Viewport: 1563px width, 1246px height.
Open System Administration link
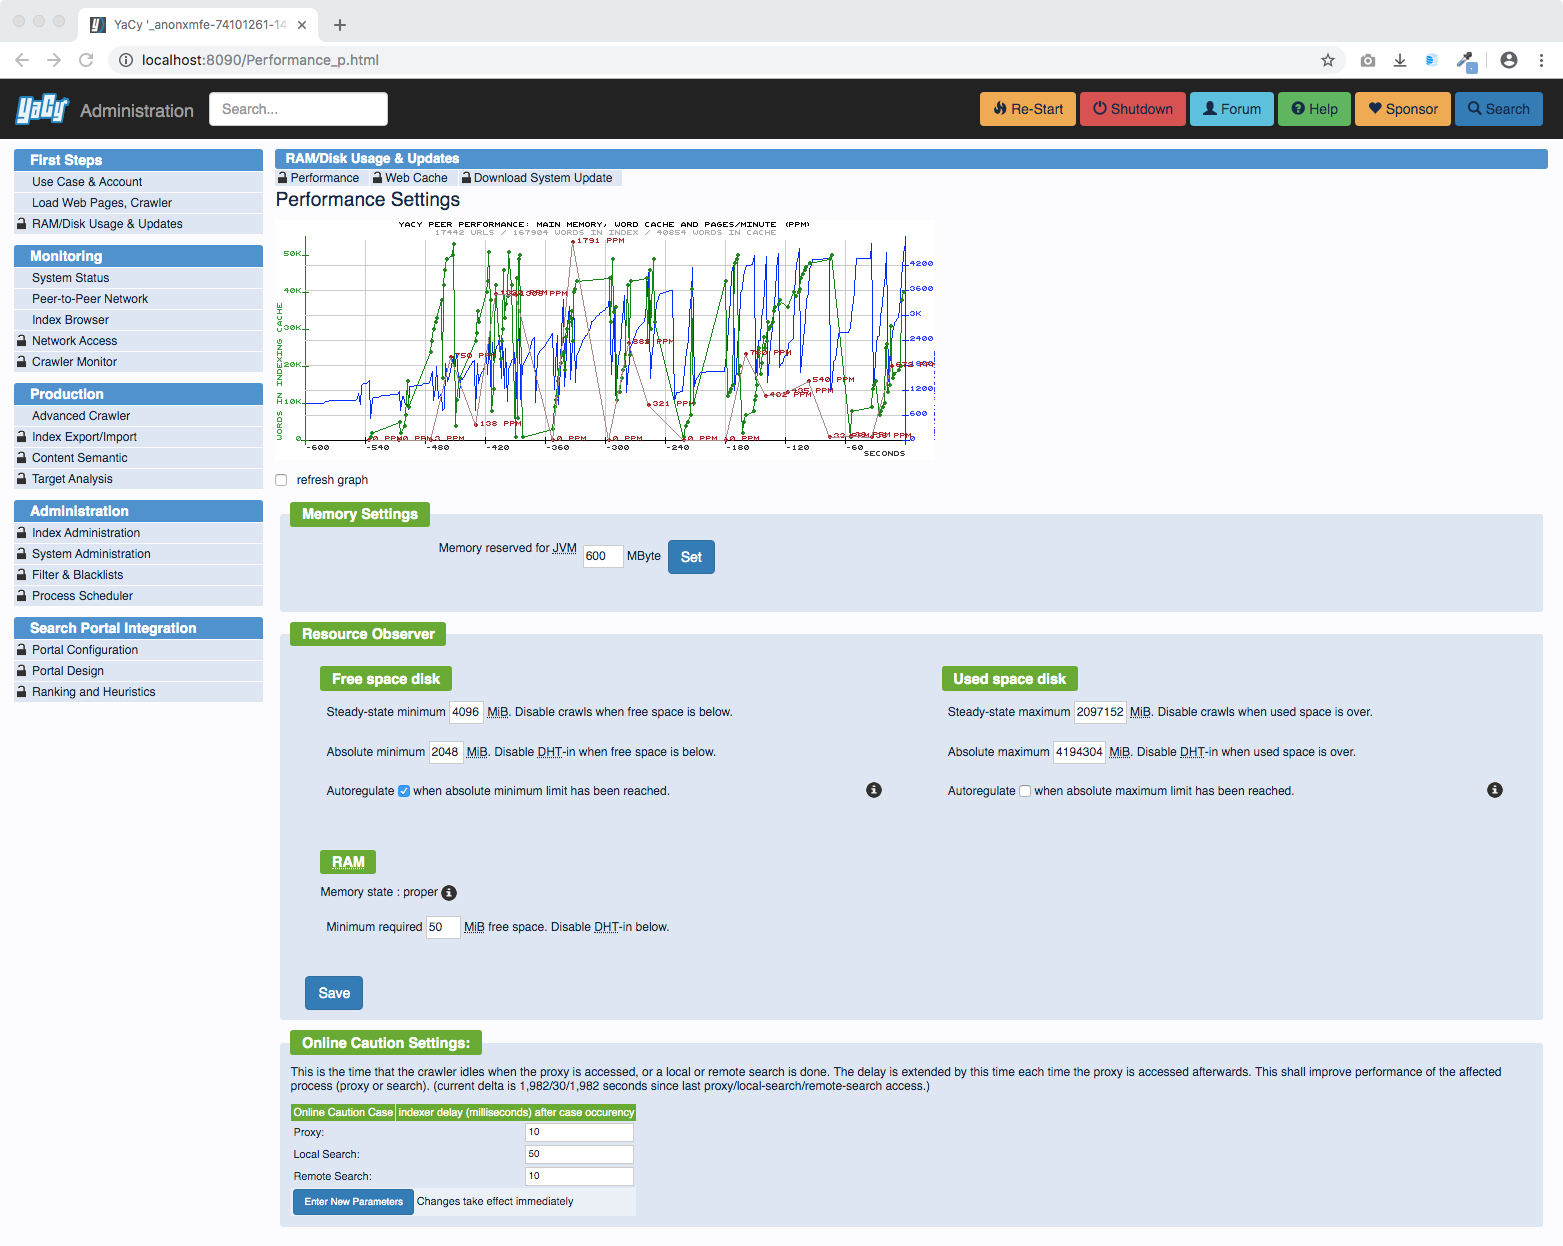pyautogui.click(x=138, y=554)
